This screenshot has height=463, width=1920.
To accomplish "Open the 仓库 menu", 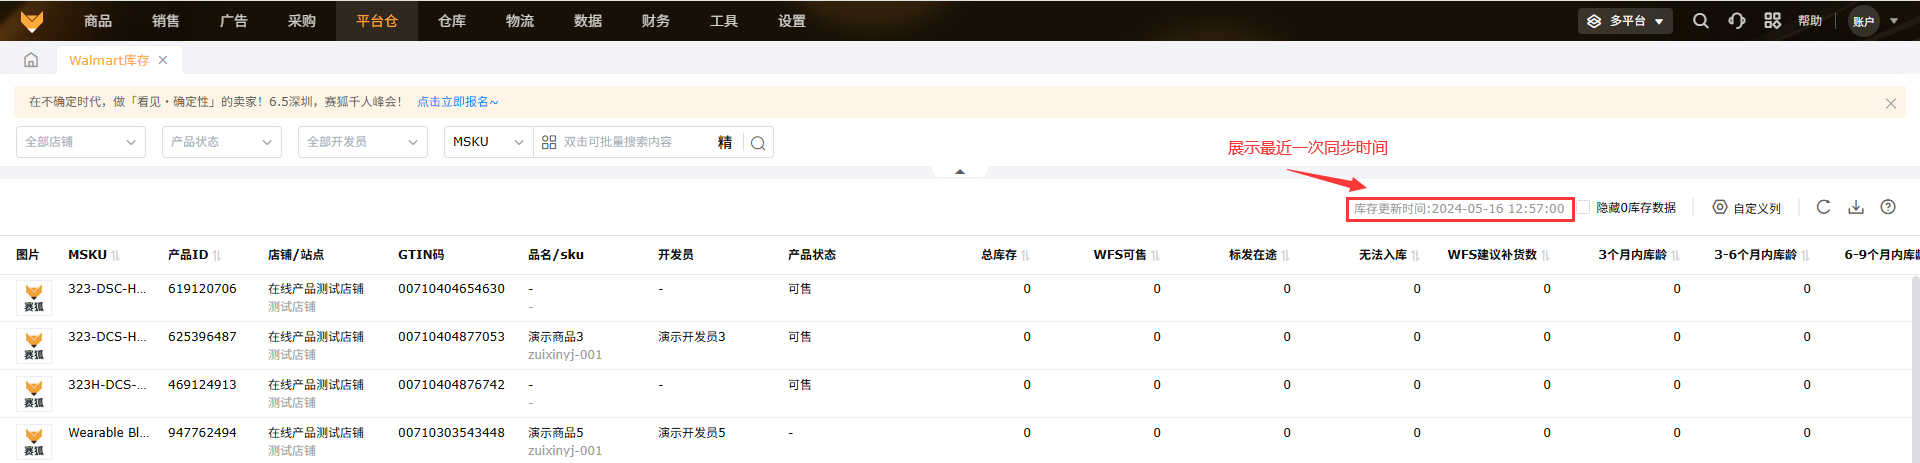I will point(452,21).
